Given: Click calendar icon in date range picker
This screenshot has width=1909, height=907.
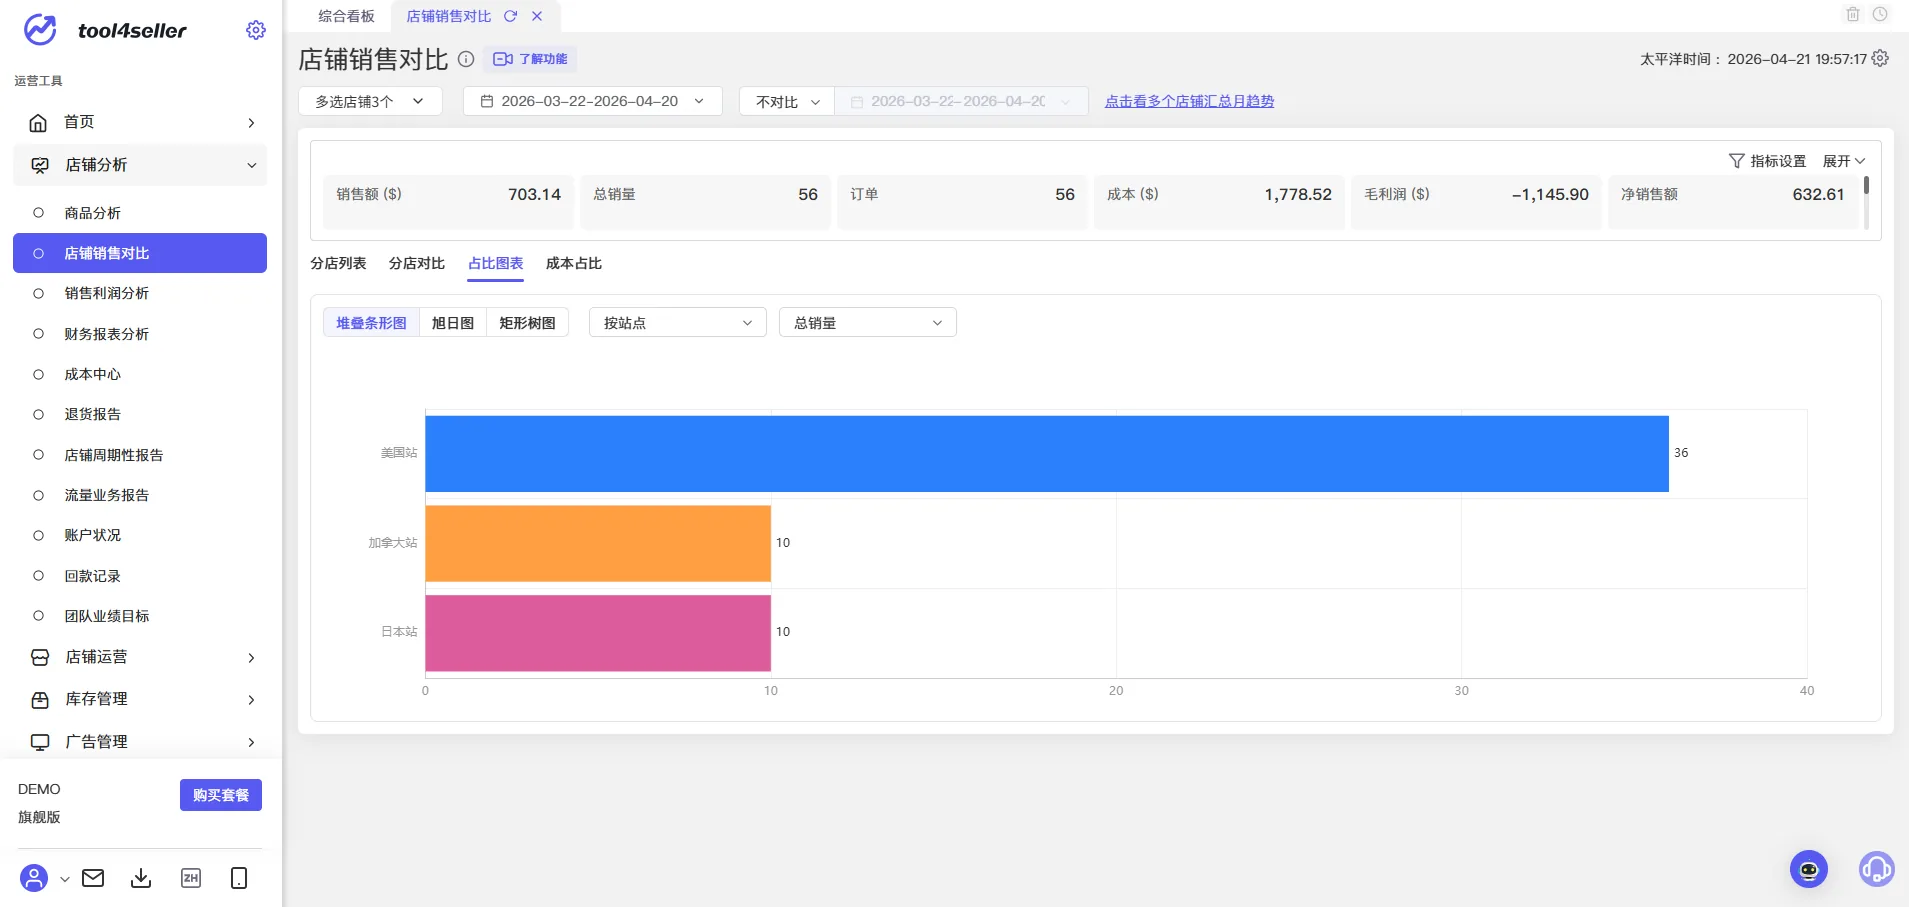Looking at the screenshot, I should (x=487, y=101).
